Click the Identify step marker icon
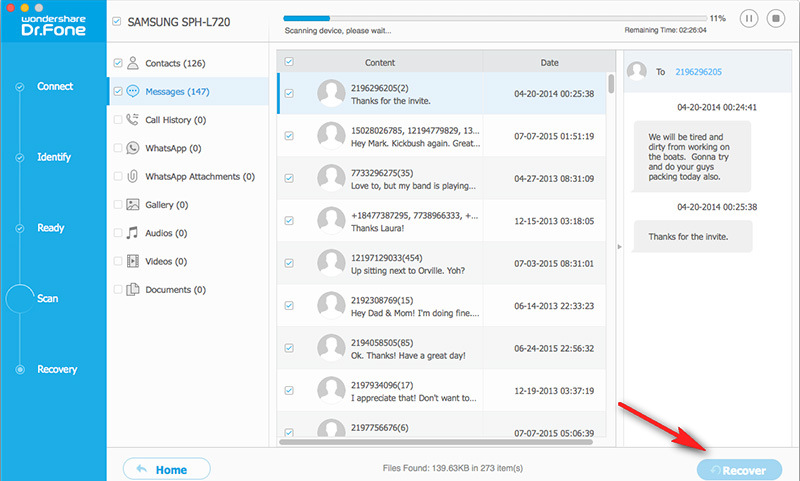This screenshot has height=481, width=800. coord(19,158)
